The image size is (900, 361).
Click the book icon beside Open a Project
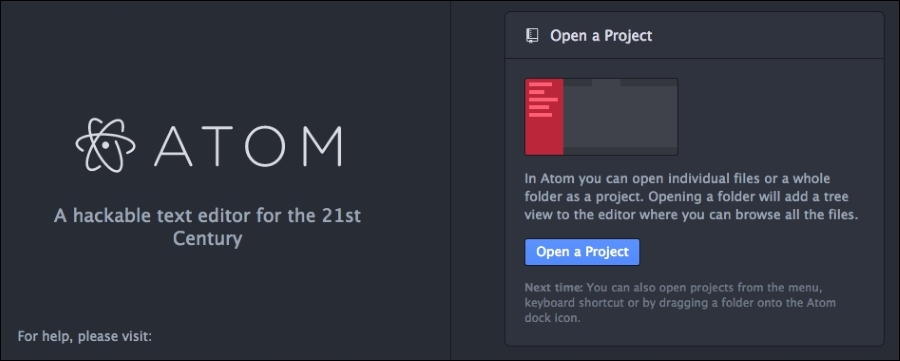pos(533,36)
